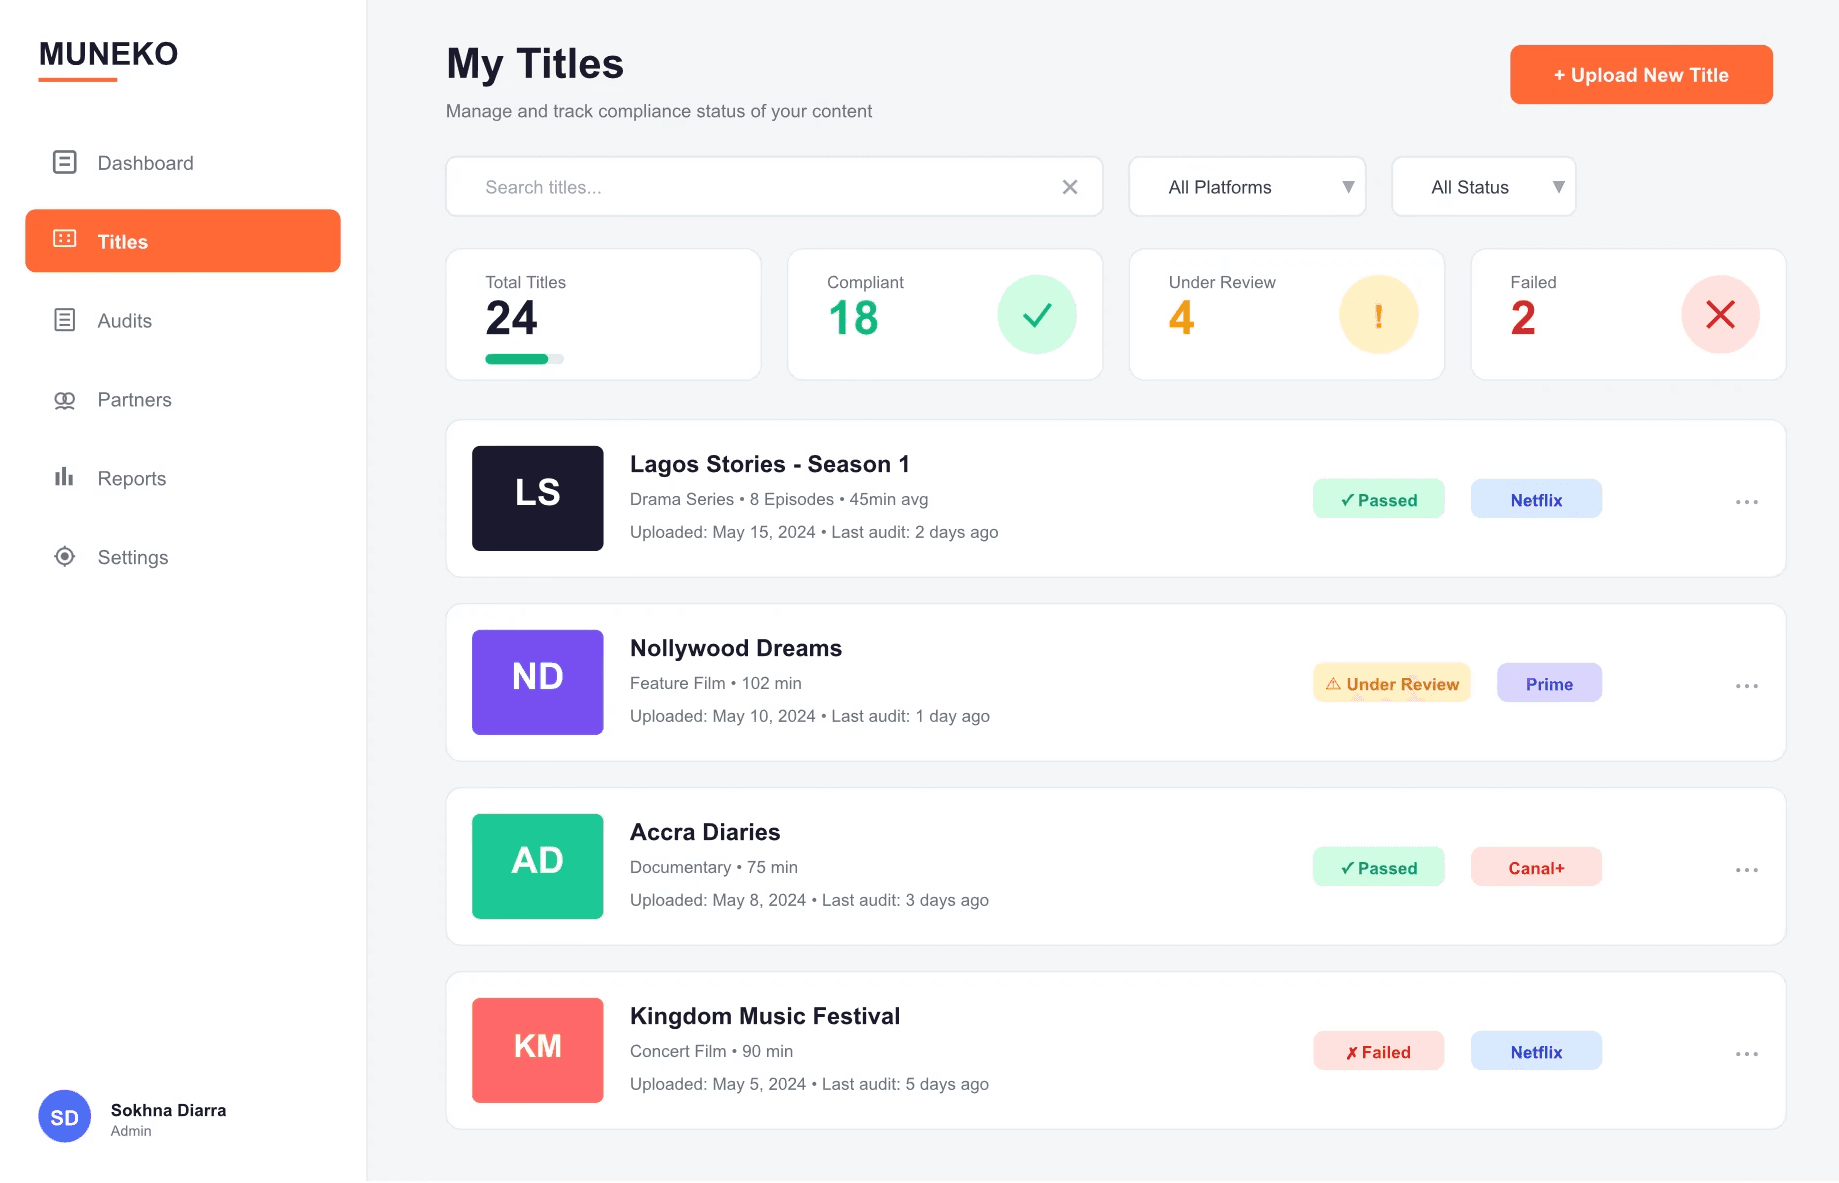Open the All Platforms dropdown

tap(1247, 187)
